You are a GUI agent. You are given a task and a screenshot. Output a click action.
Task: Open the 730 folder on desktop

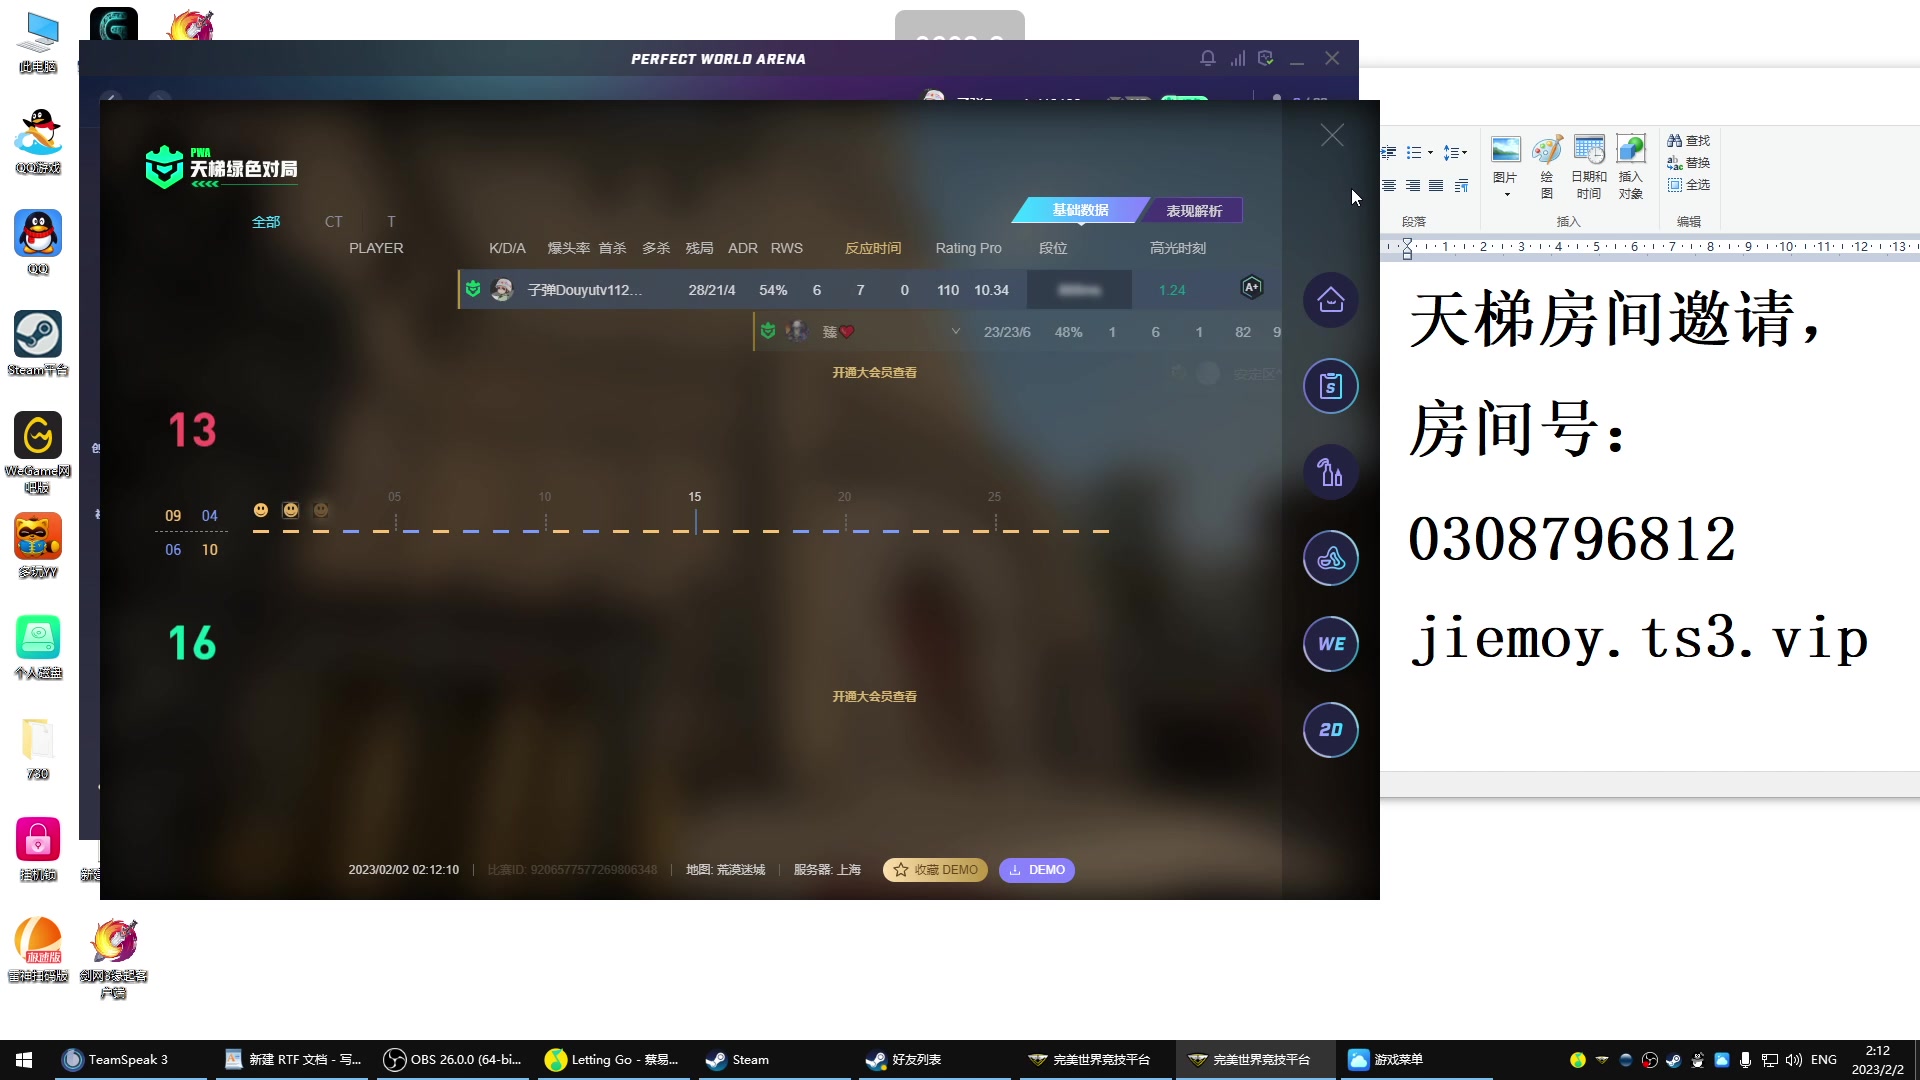point(38,749)
